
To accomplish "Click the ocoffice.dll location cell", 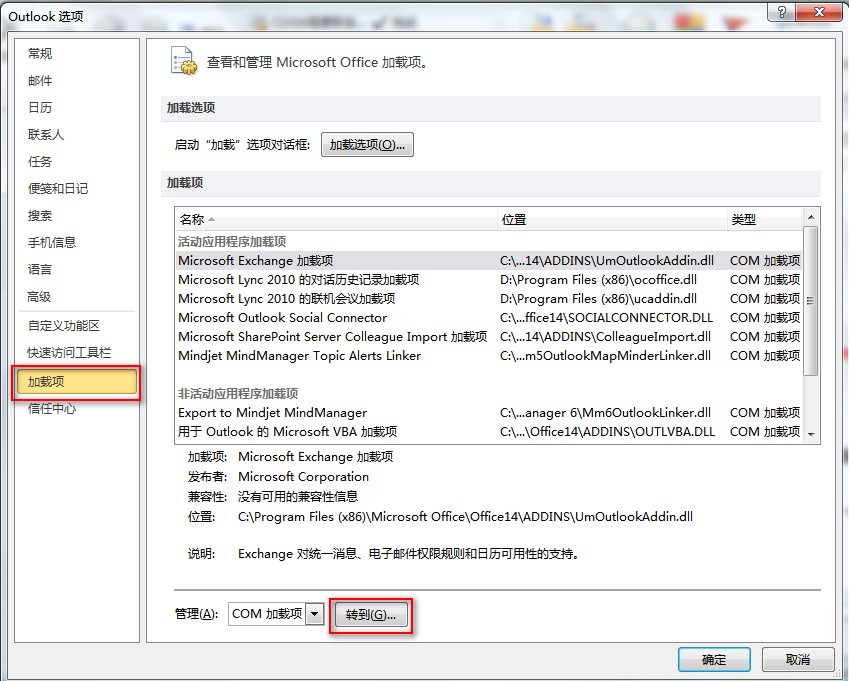I will pos(598,279).
